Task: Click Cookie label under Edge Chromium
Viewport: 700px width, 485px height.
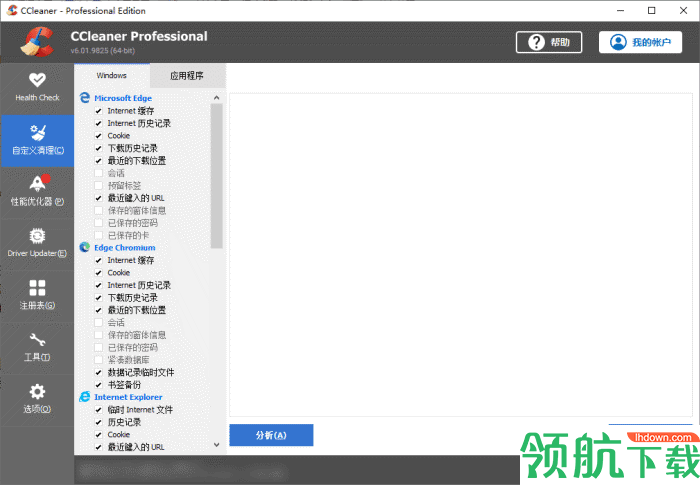Action: point(119,273)
